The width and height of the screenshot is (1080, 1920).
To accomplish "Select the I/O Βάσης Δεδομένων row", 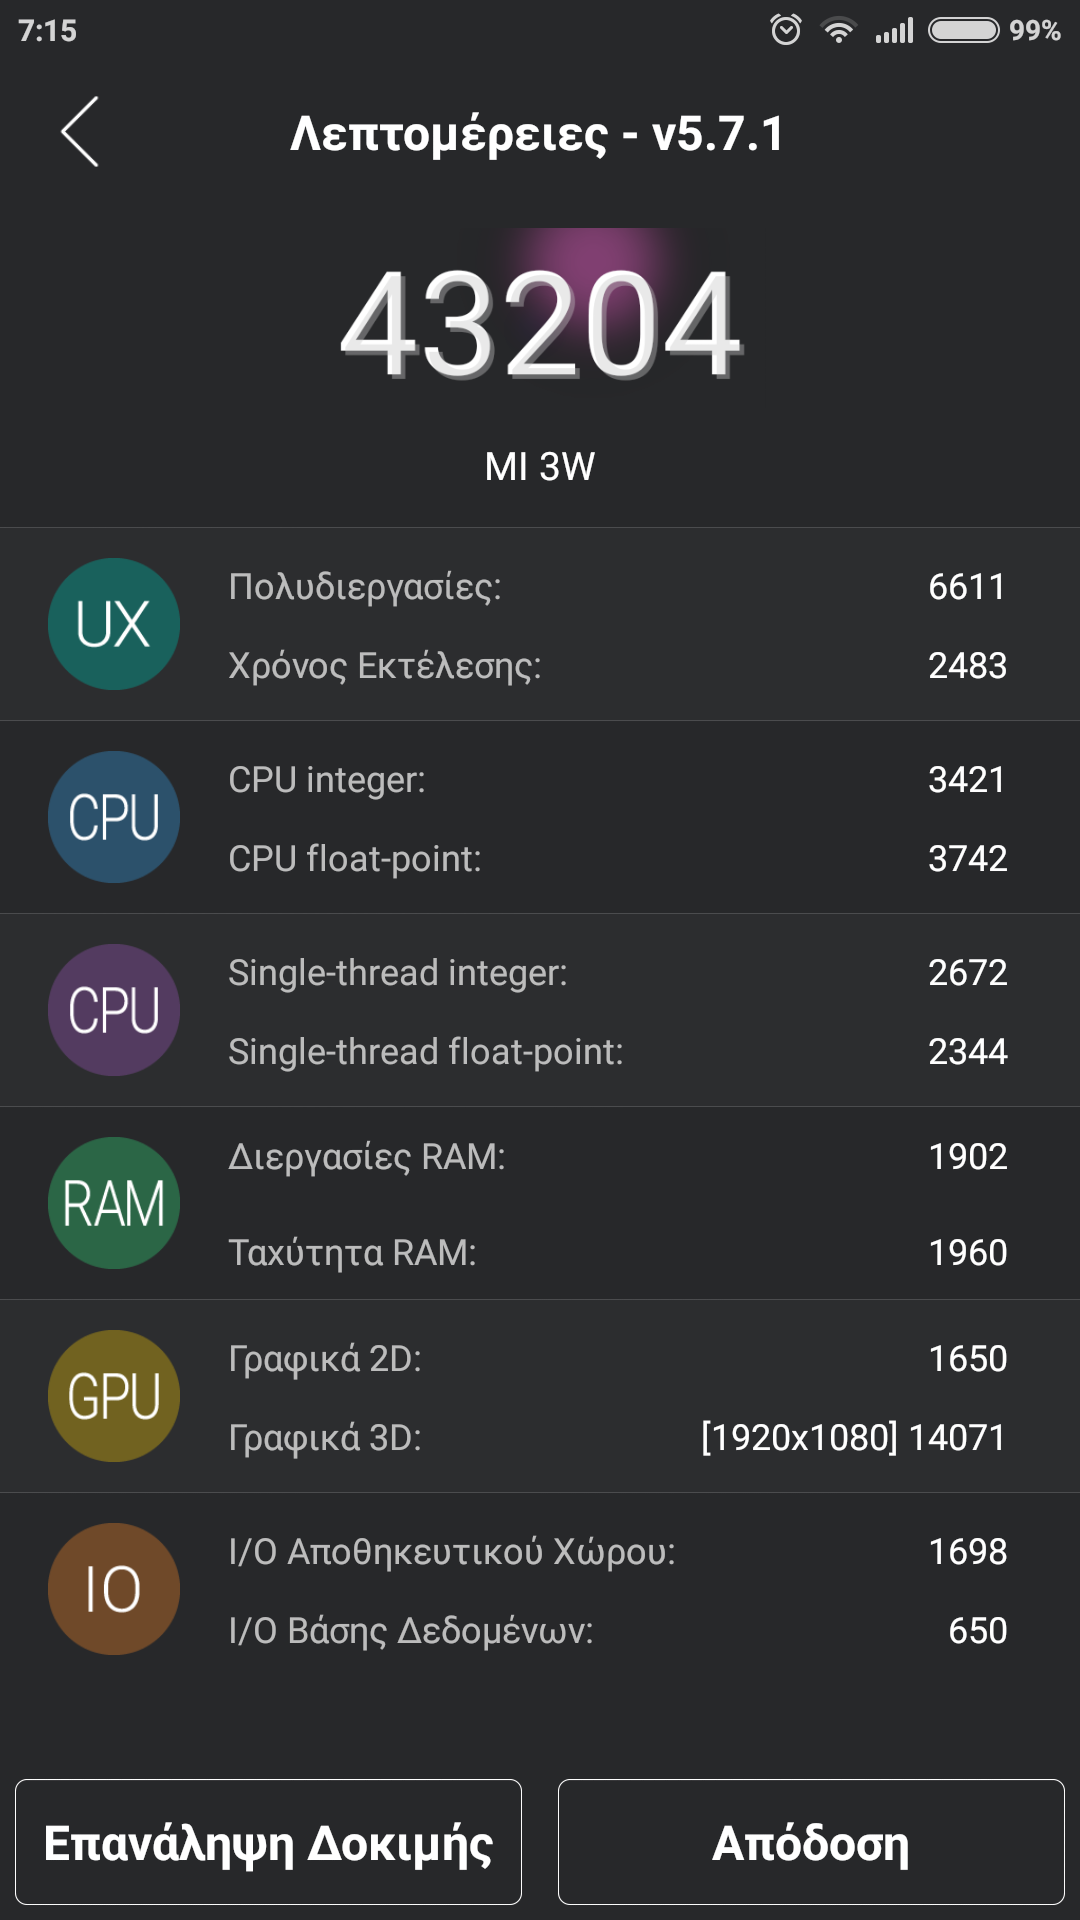I will tap(616, 1631).
